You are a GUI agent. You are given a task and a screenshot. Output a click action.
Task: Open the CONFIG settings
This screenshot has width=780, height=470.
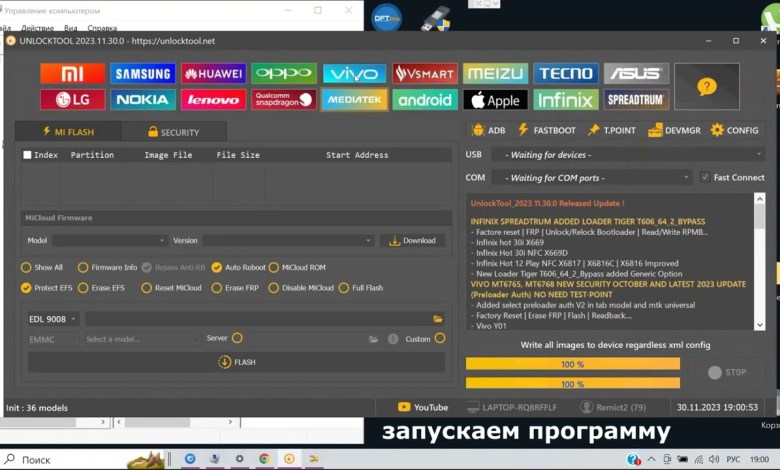tap(735, 130)
